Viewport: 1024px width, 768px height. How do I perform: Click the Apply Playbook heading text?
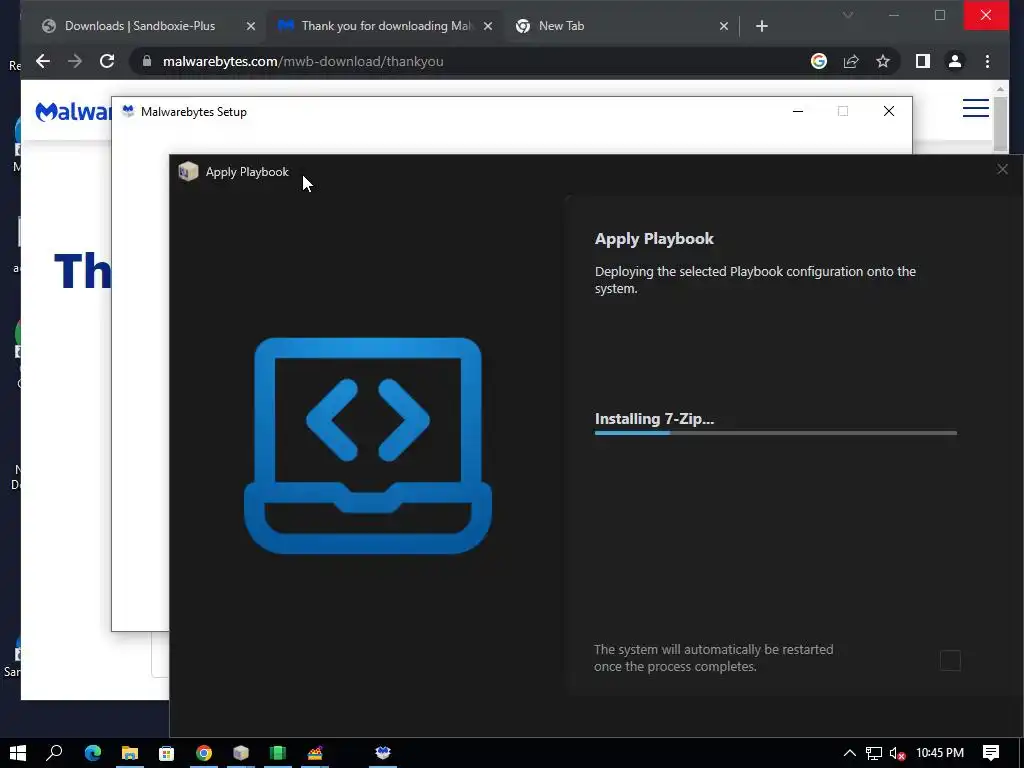tap(654, 239)
